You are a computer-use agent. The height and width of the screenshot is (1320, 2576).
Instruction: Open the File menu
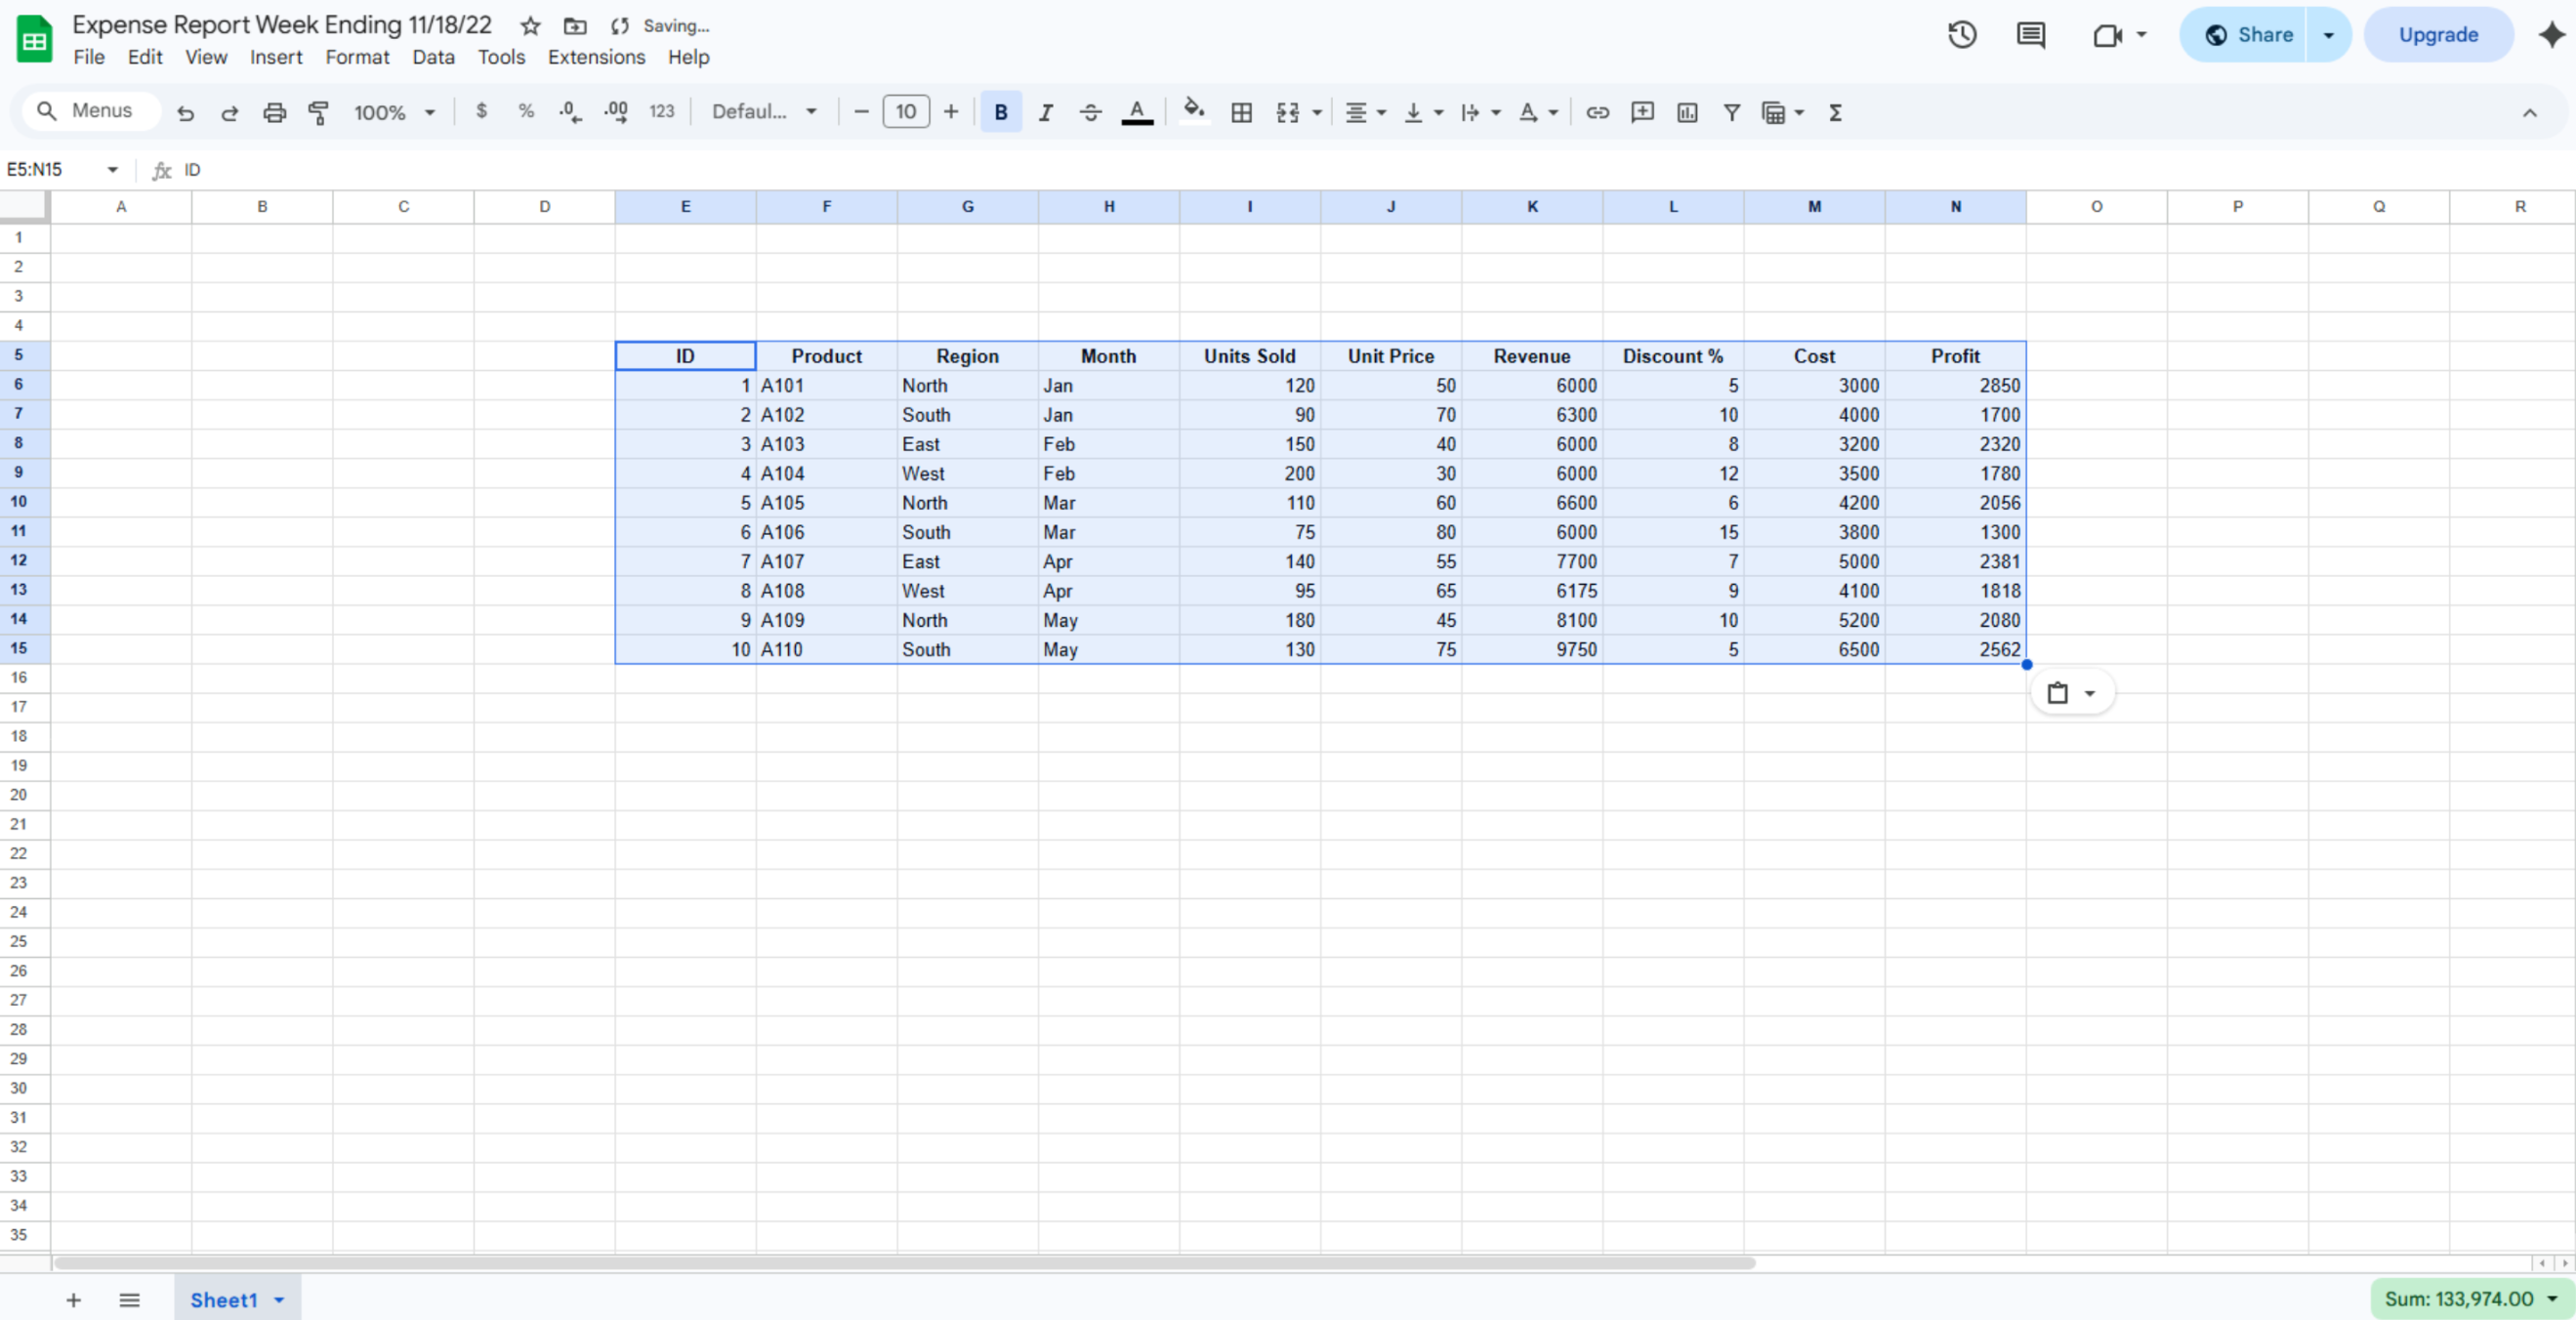(89, 57)
